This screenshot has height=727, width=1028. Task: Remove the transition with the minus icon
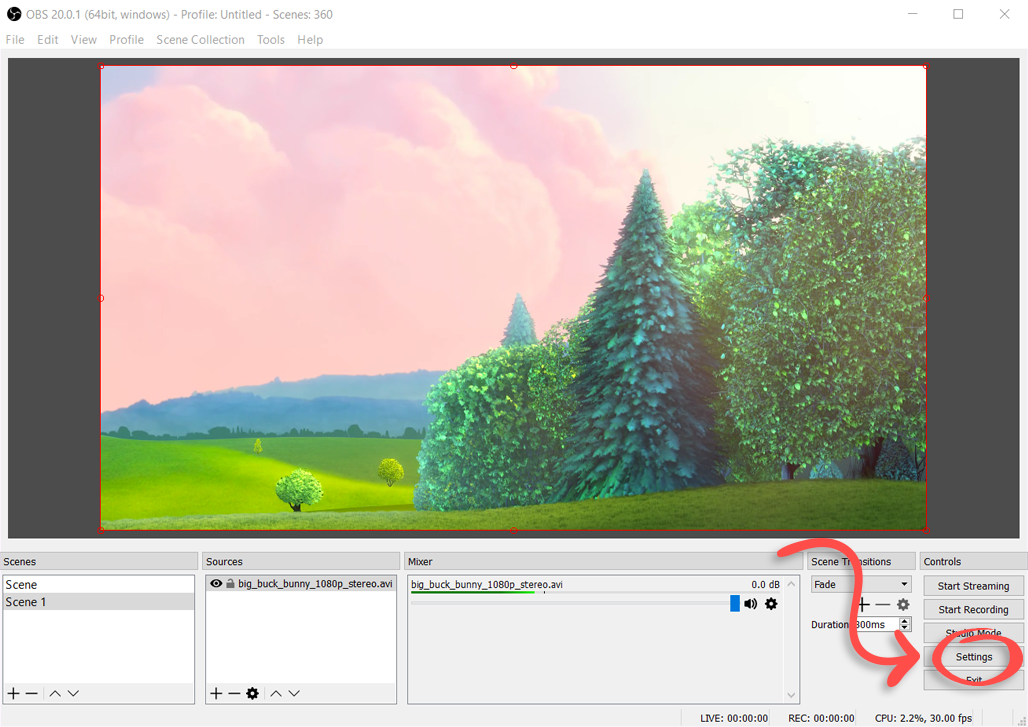tap(883, 604)
